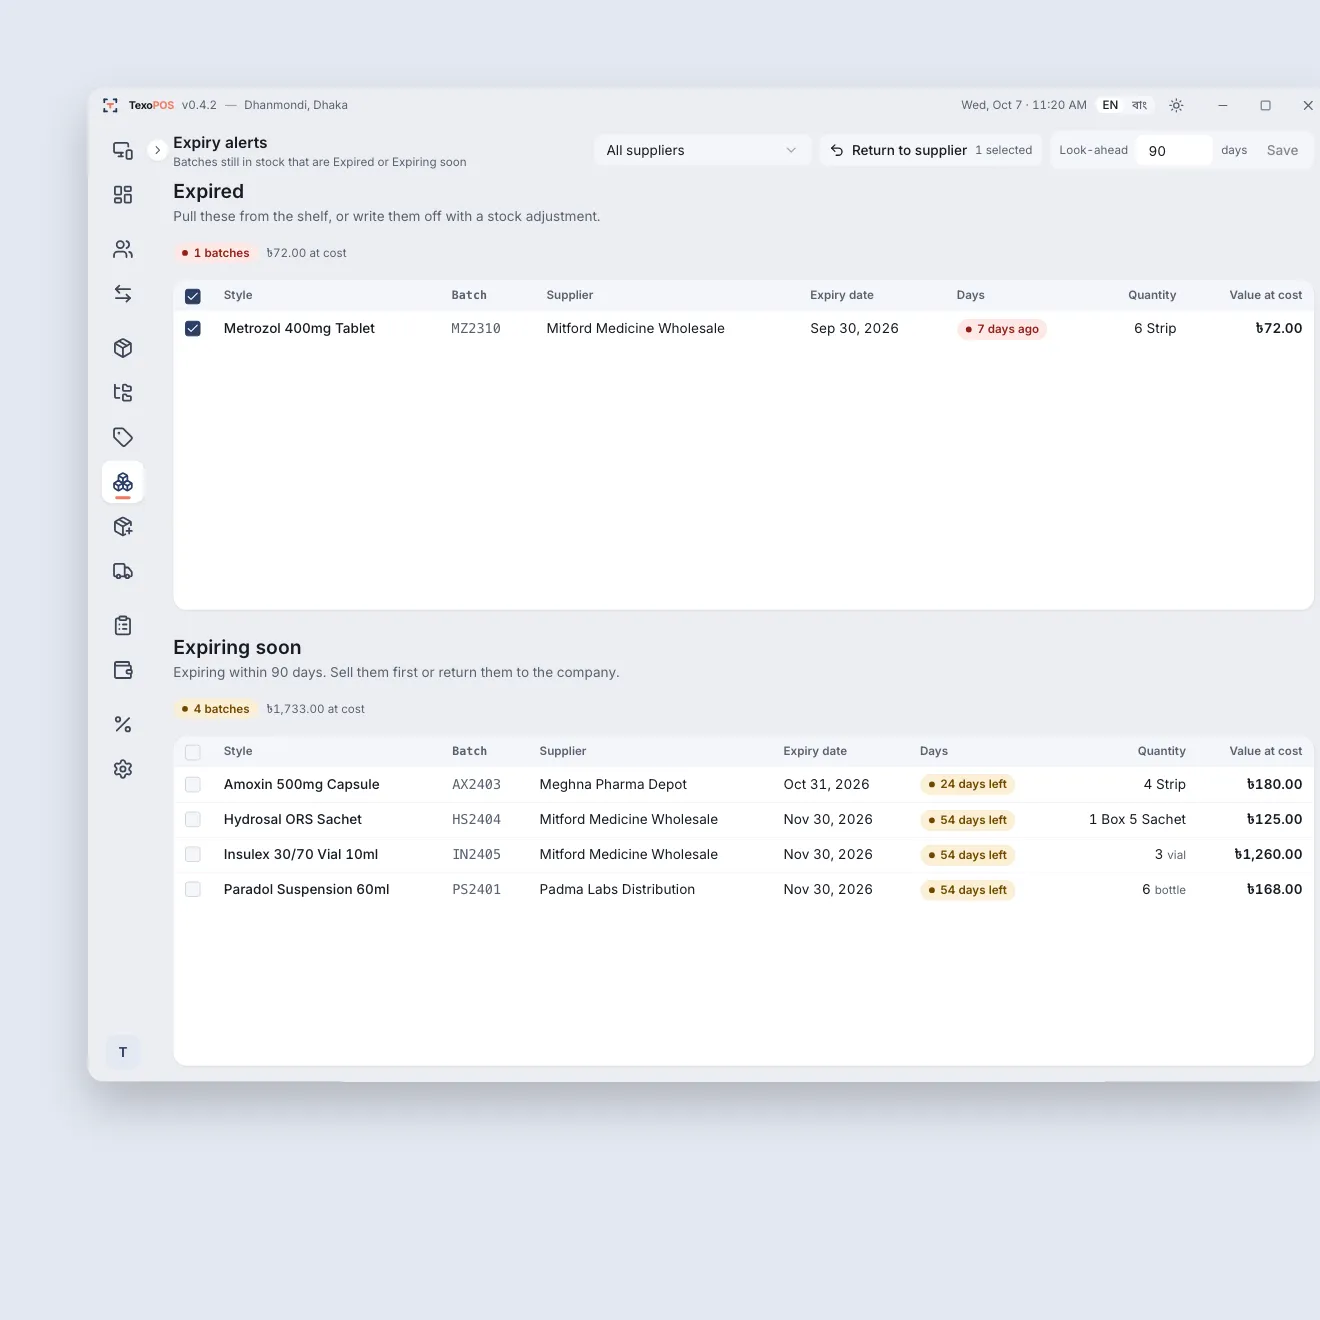The image size is (1320, 1320).
Task: Click the price tag icon in sidebar
Action: point(123,437)
